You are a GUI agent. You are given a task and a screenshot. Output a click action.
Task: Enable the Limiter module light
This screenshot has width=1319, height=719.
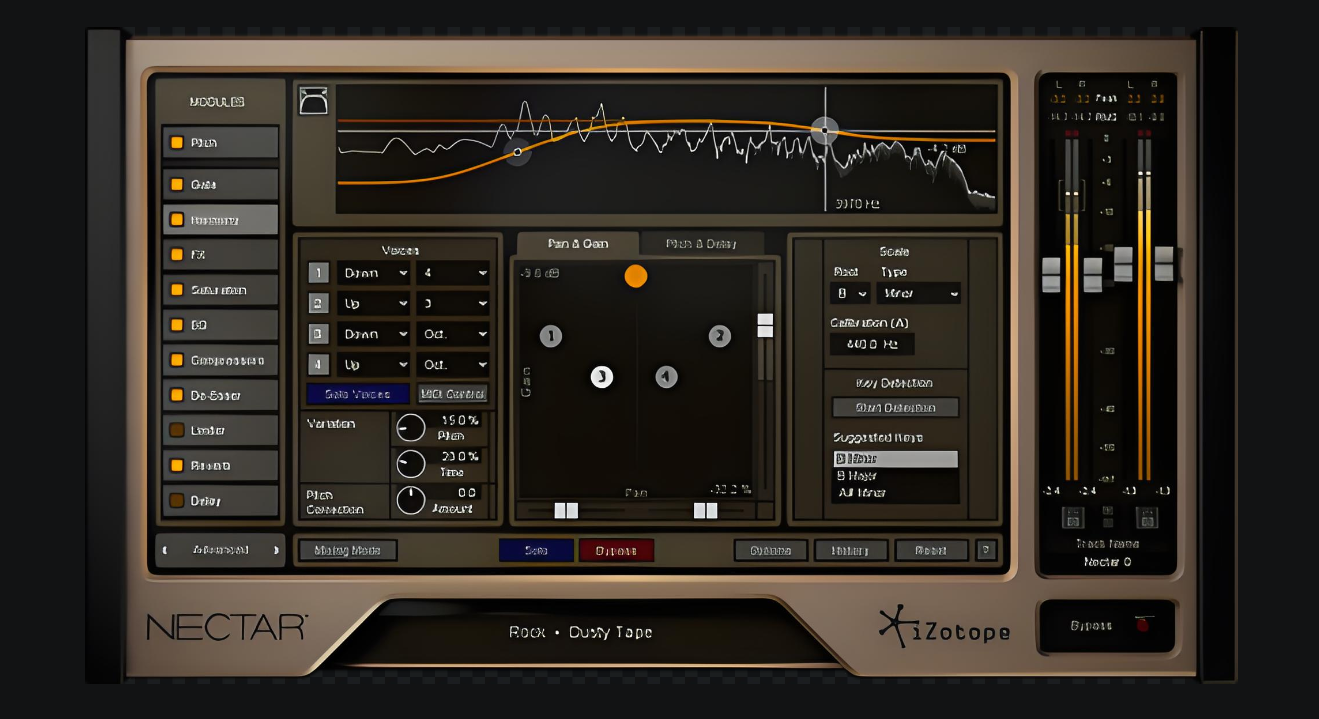coord(177,430)
